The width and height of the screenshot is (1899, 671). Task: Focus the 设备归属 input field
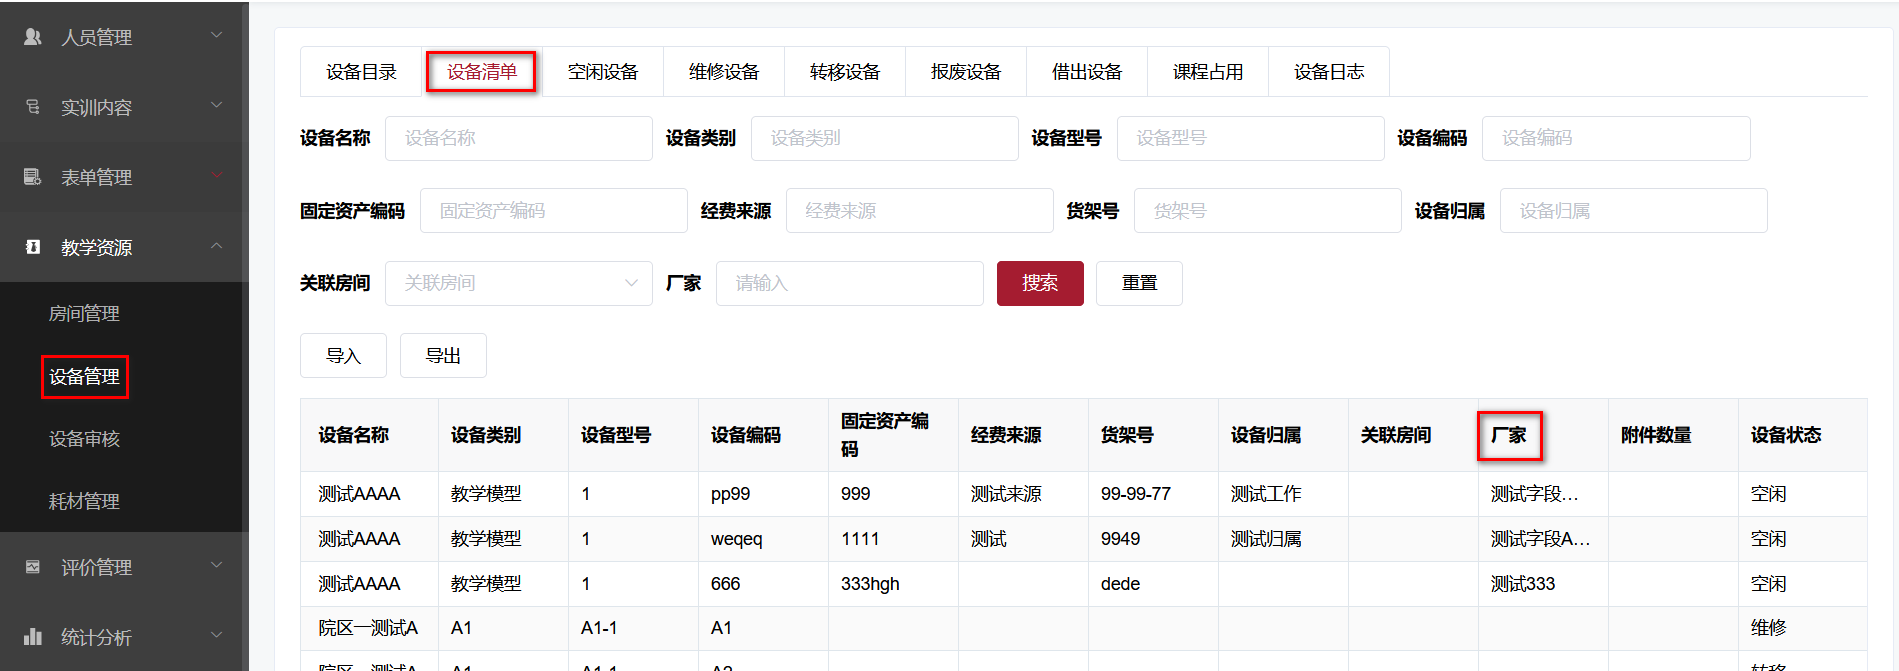click(x=1633, y=211)
